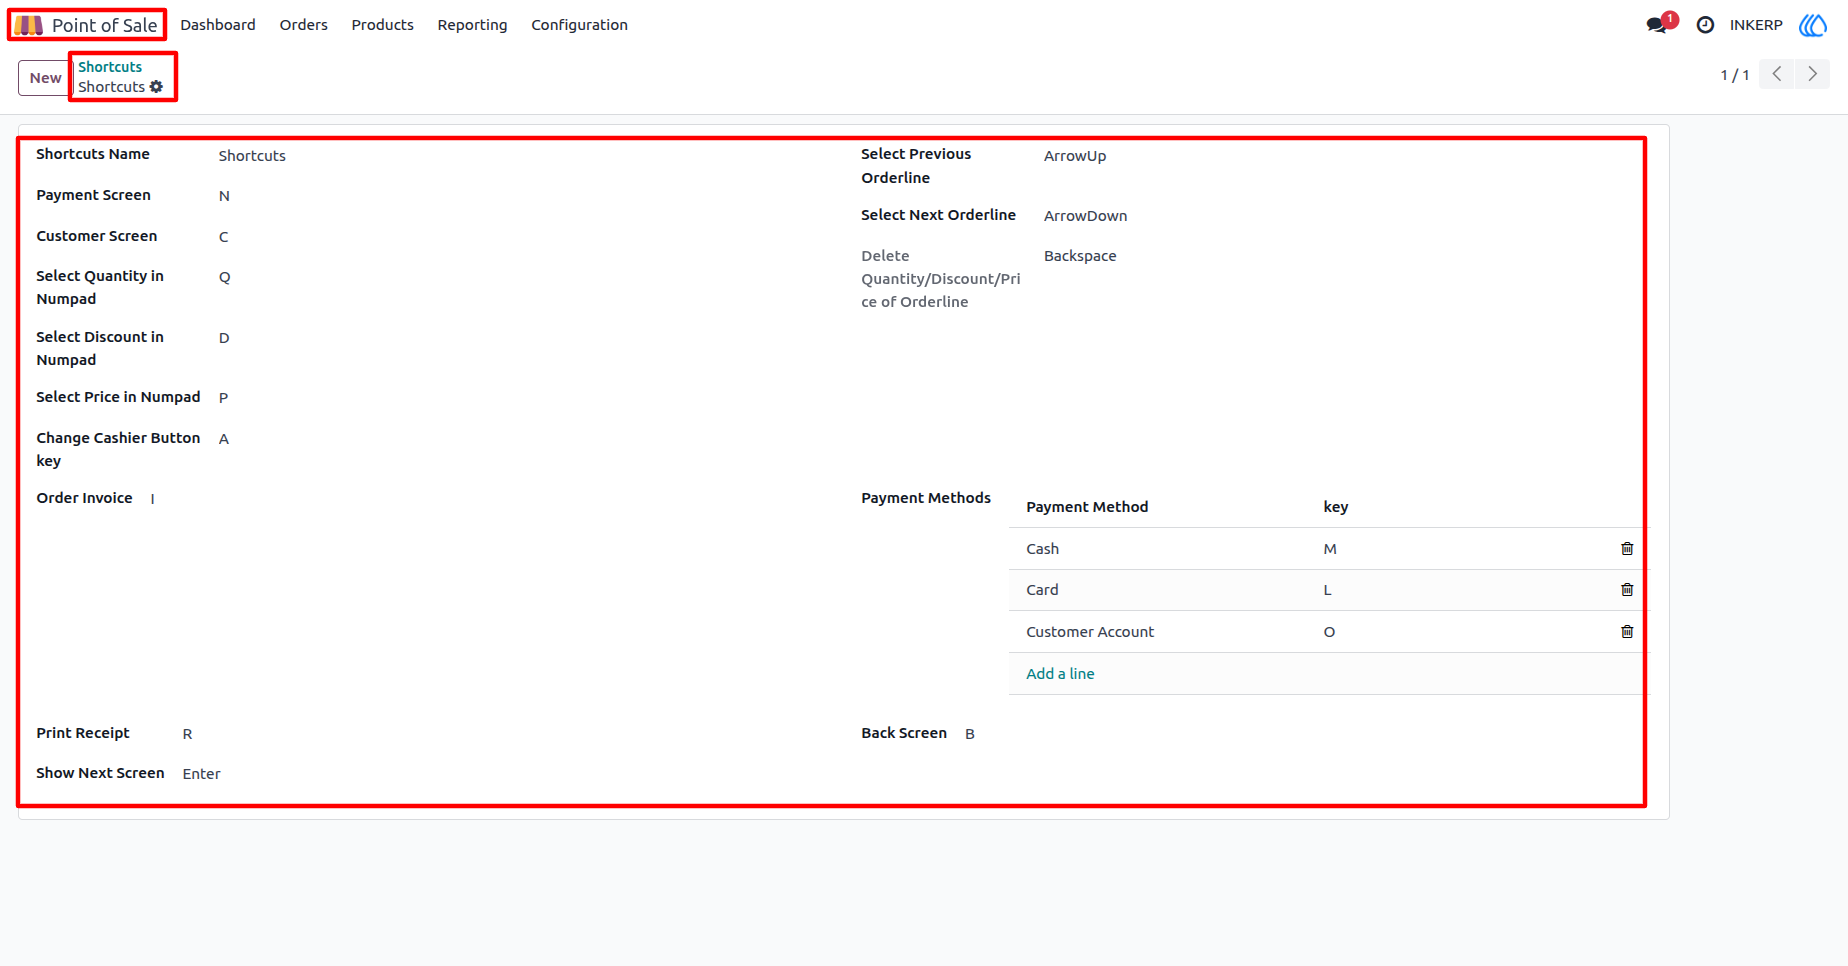Screen dimensions: 1848x966
Task: Open the Products menu
Action: pyautogui.click(x=382, y=25)
